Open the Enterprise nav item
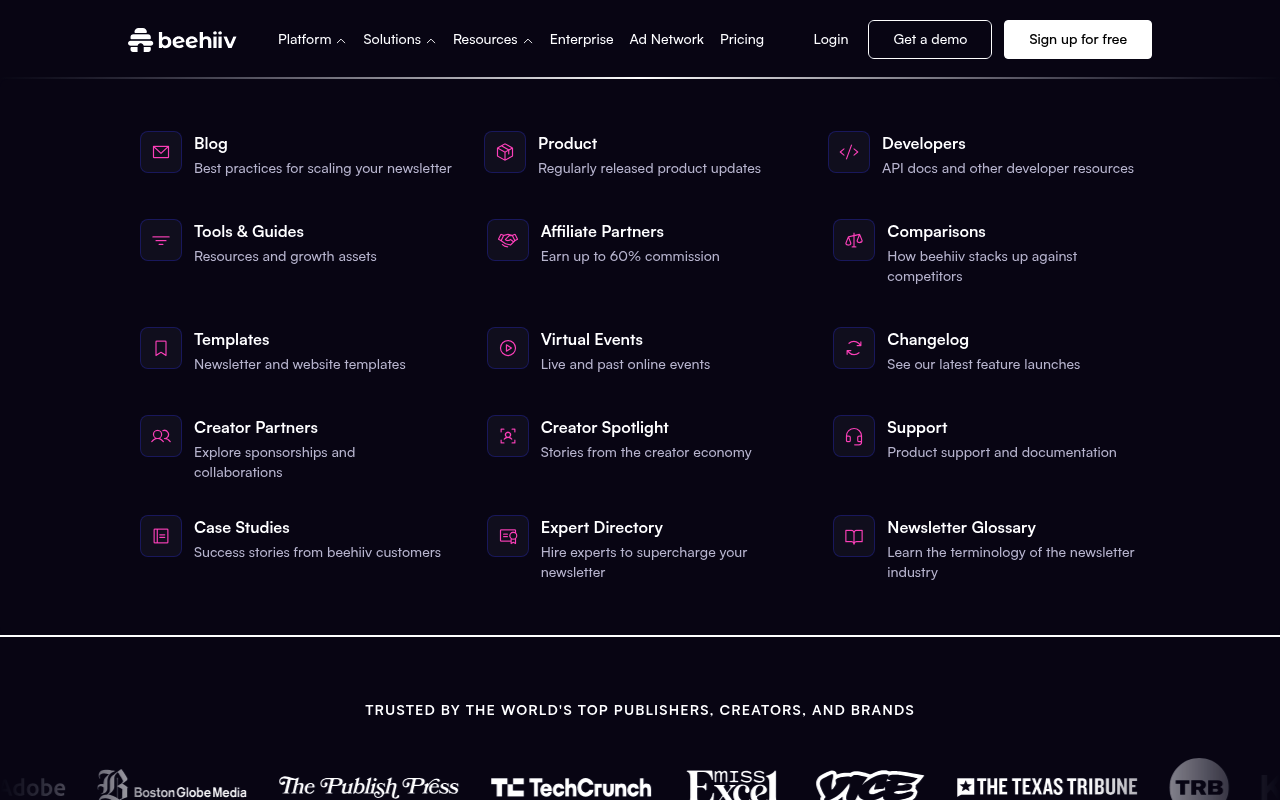Screen dimensions: 1280x800 click(x=581, y=39)
